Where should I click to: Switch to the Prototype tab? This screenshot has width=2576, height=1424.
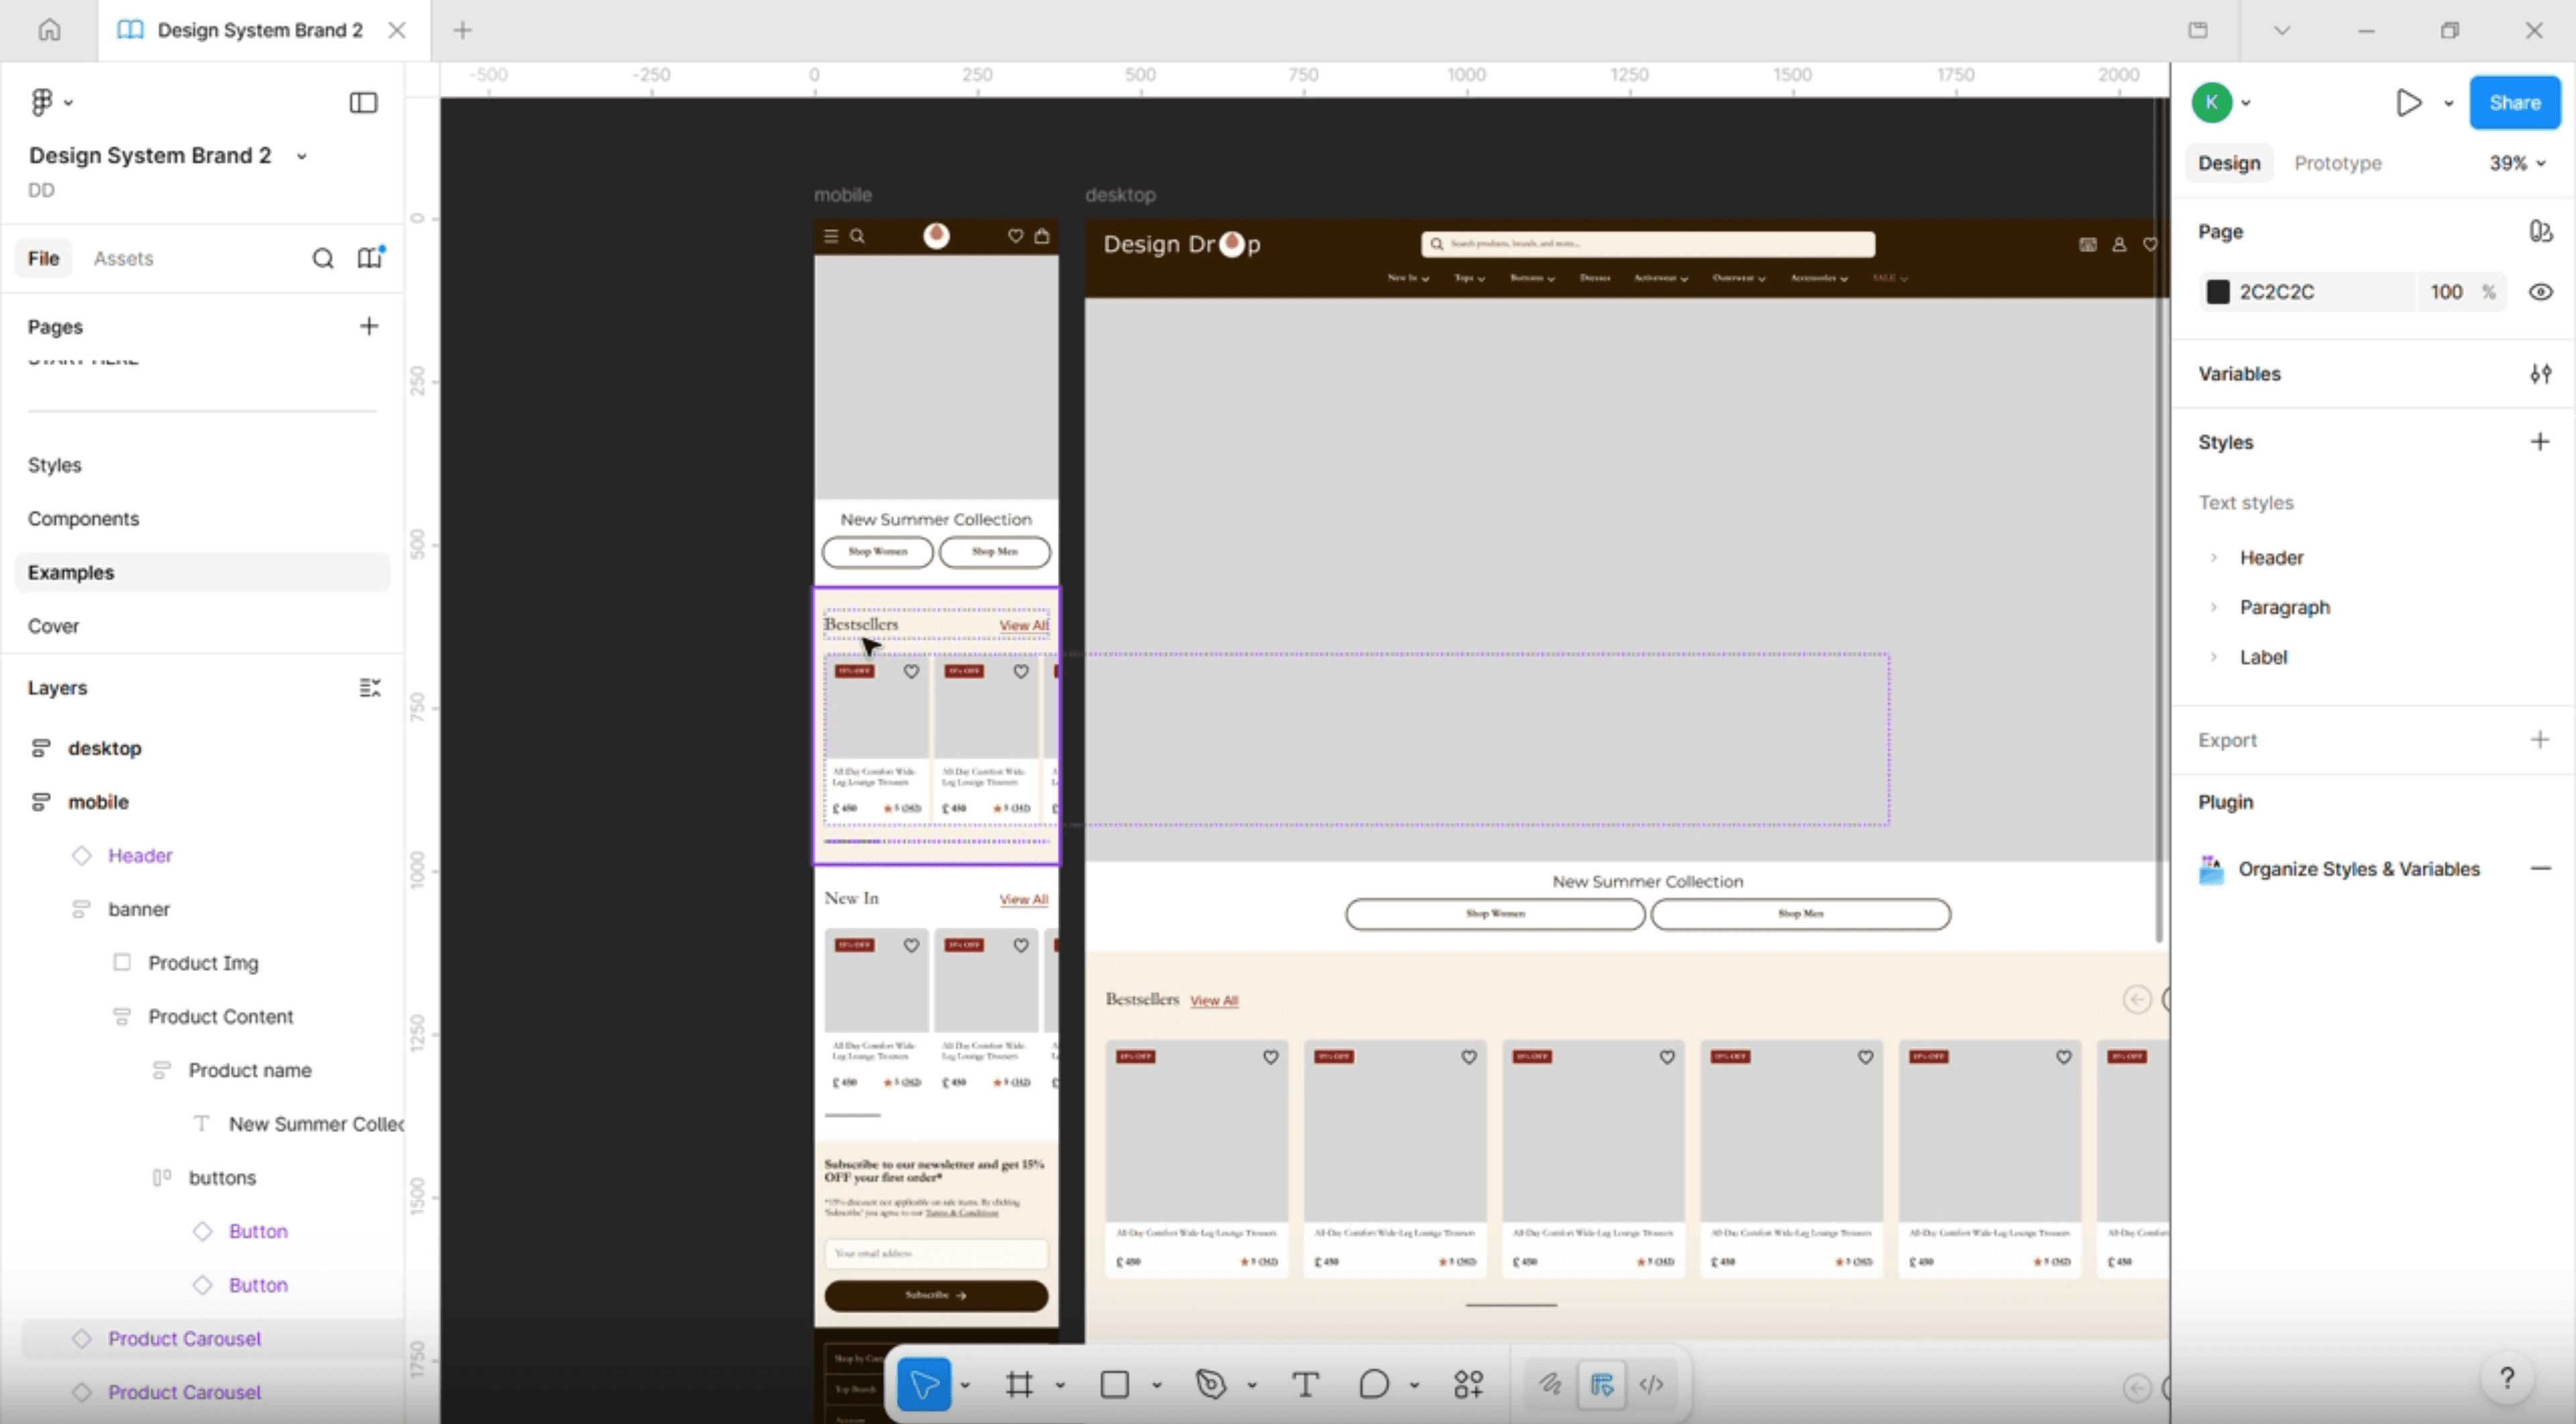[x=2337, y=163]
